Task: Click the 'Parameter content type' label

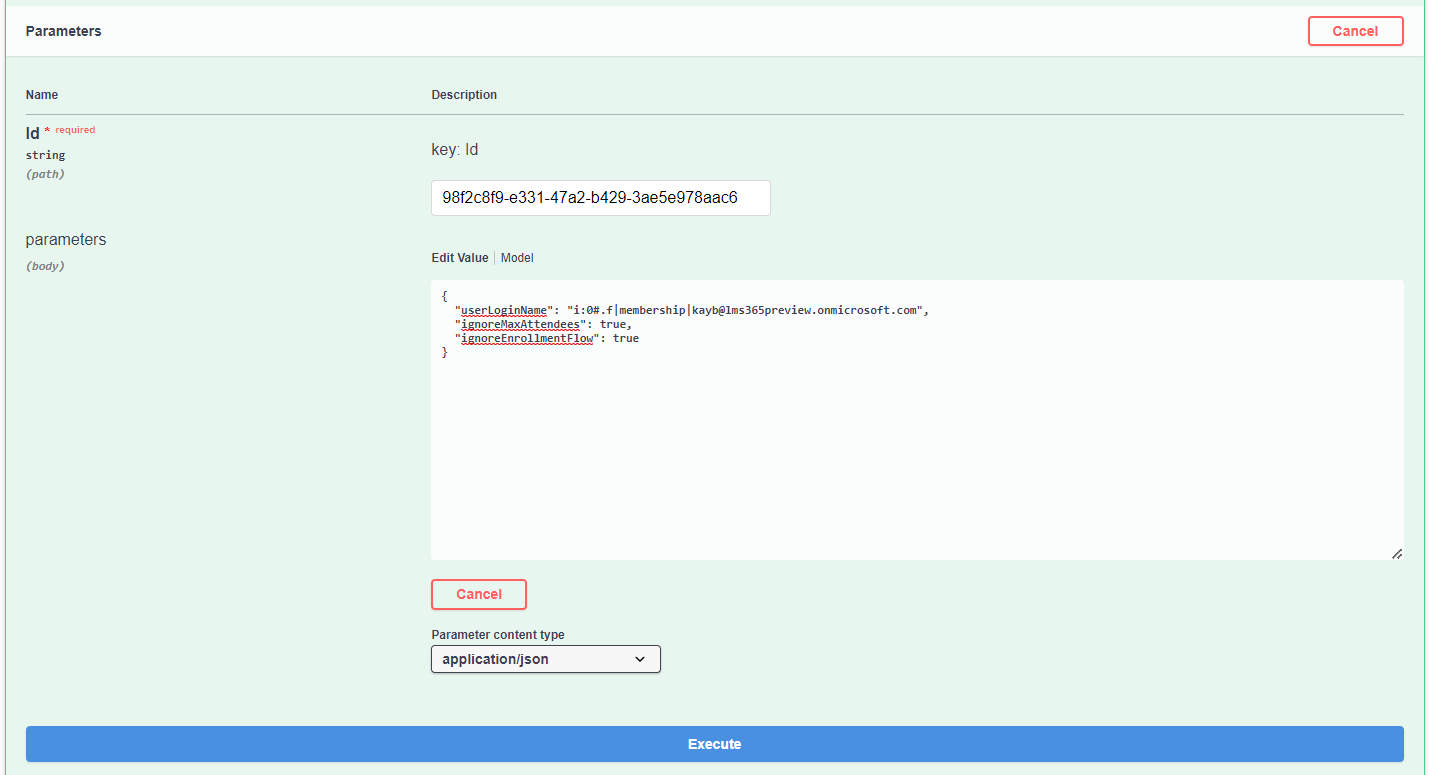Action: click(x=497, y=635)
